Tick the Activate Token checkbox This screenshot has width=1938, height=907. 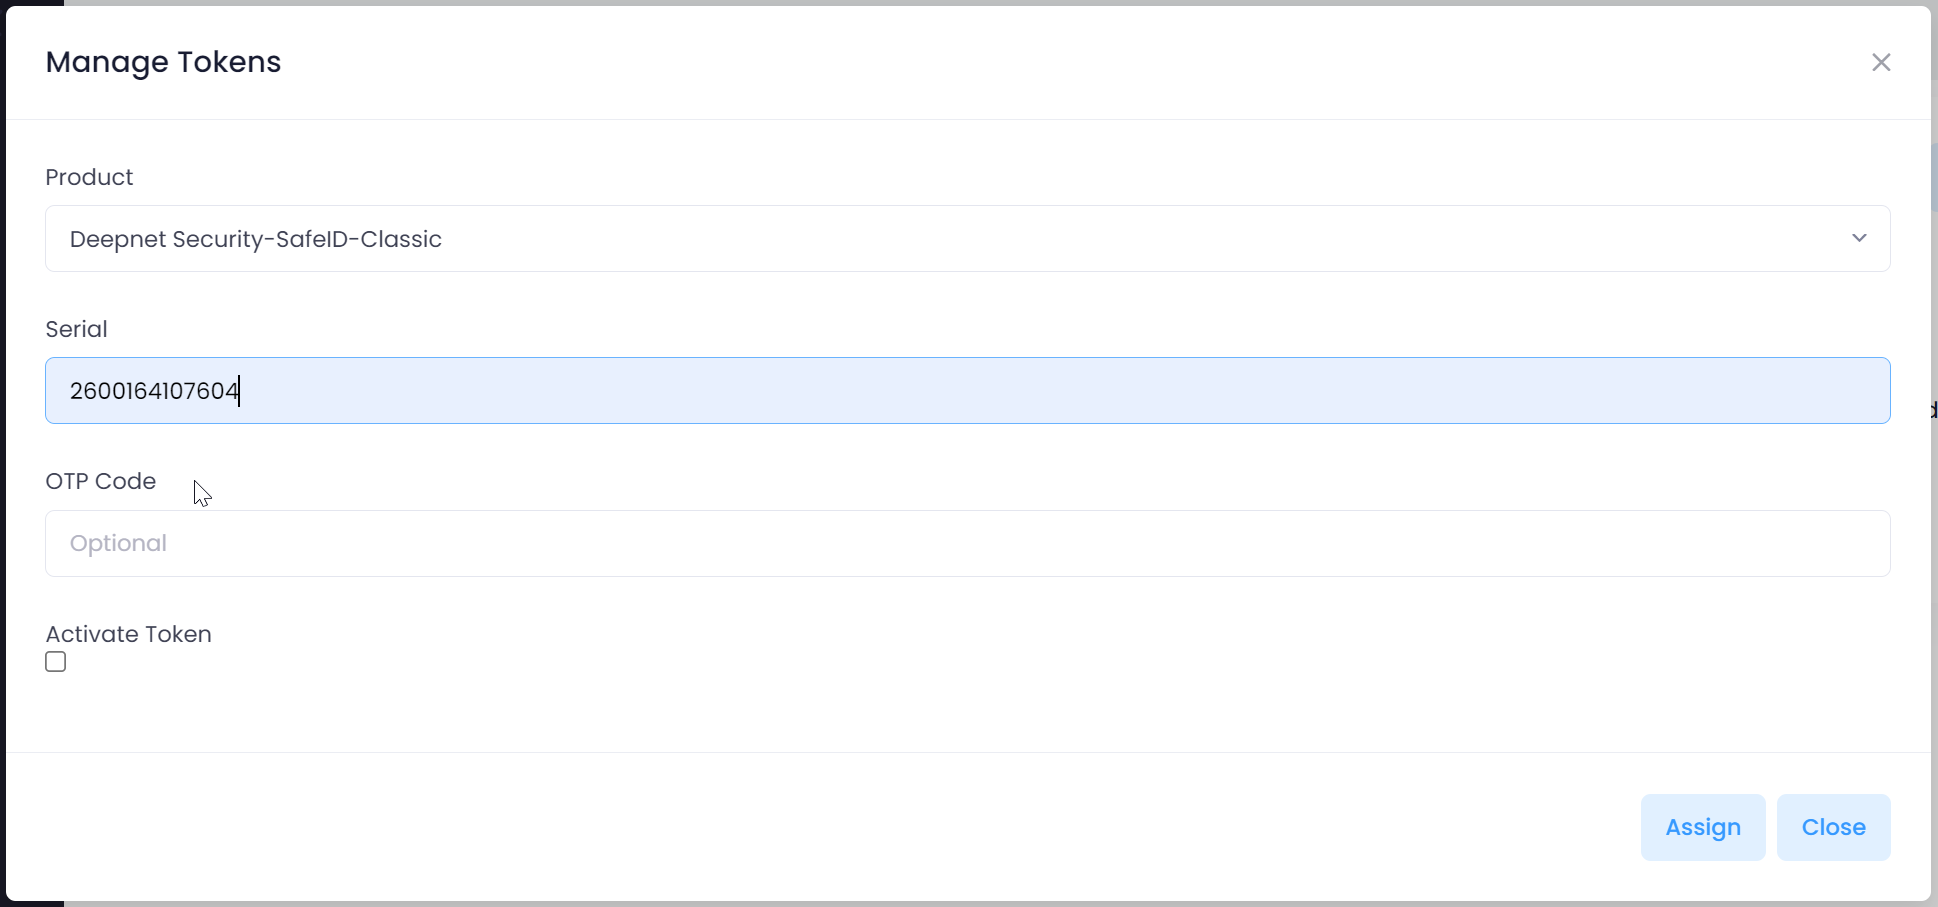click(x=56, y=662)
